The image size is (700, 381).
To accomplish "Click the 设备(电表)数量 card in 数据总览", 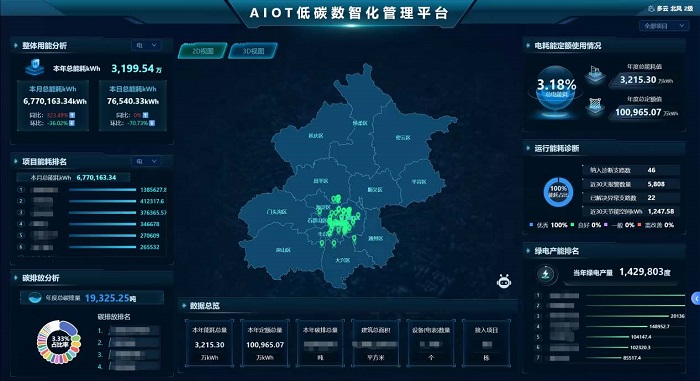I will click(431, 343).
